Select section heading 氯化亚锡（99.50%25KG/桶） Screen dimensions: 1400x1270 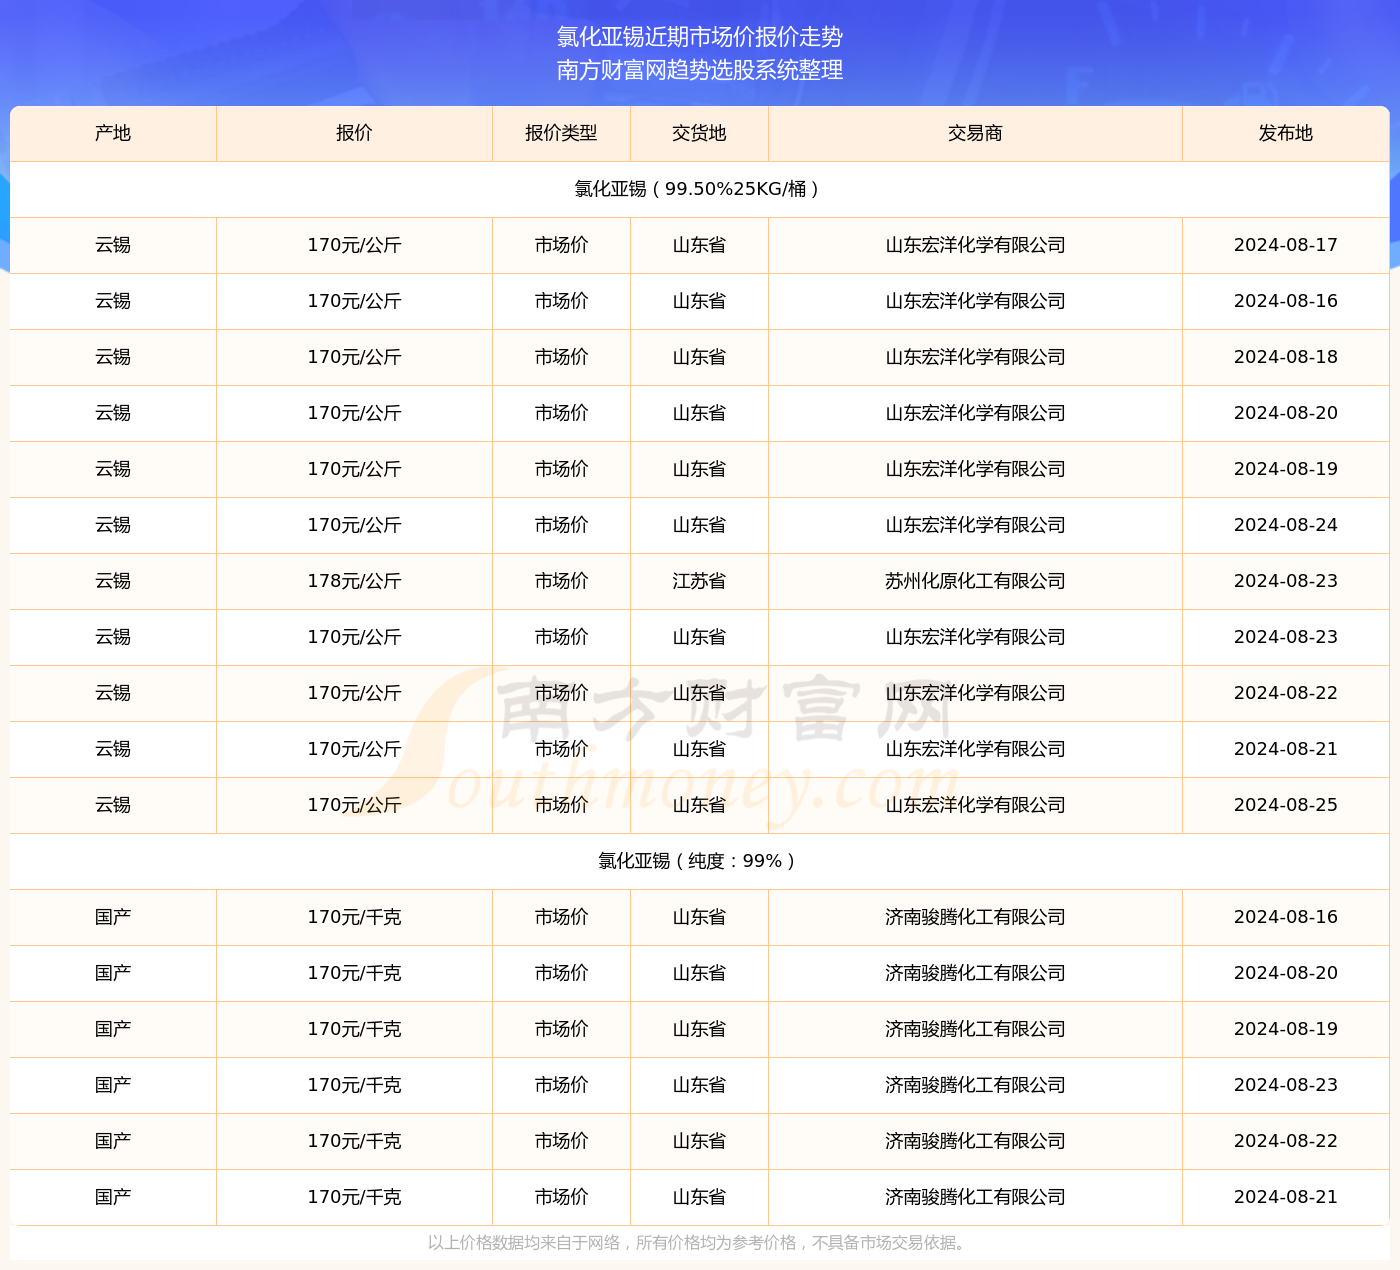click(x=700, y=189)
